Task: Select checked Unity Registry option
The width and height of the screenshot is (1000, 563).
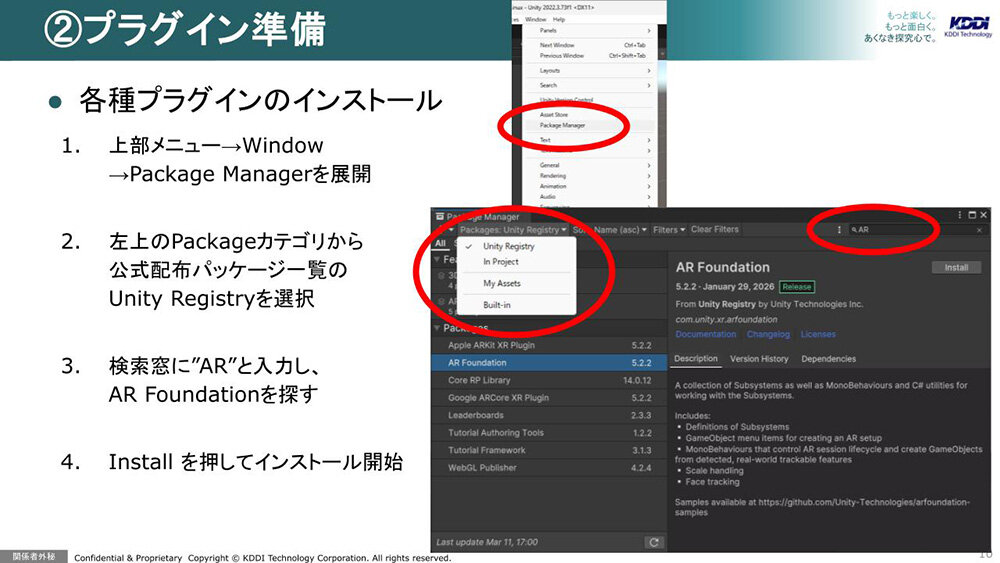Action: 508,246
